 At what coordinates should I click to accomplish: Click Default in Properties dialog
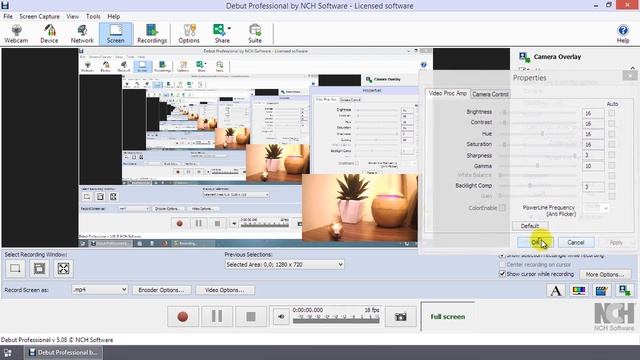[x=530, y=226]
